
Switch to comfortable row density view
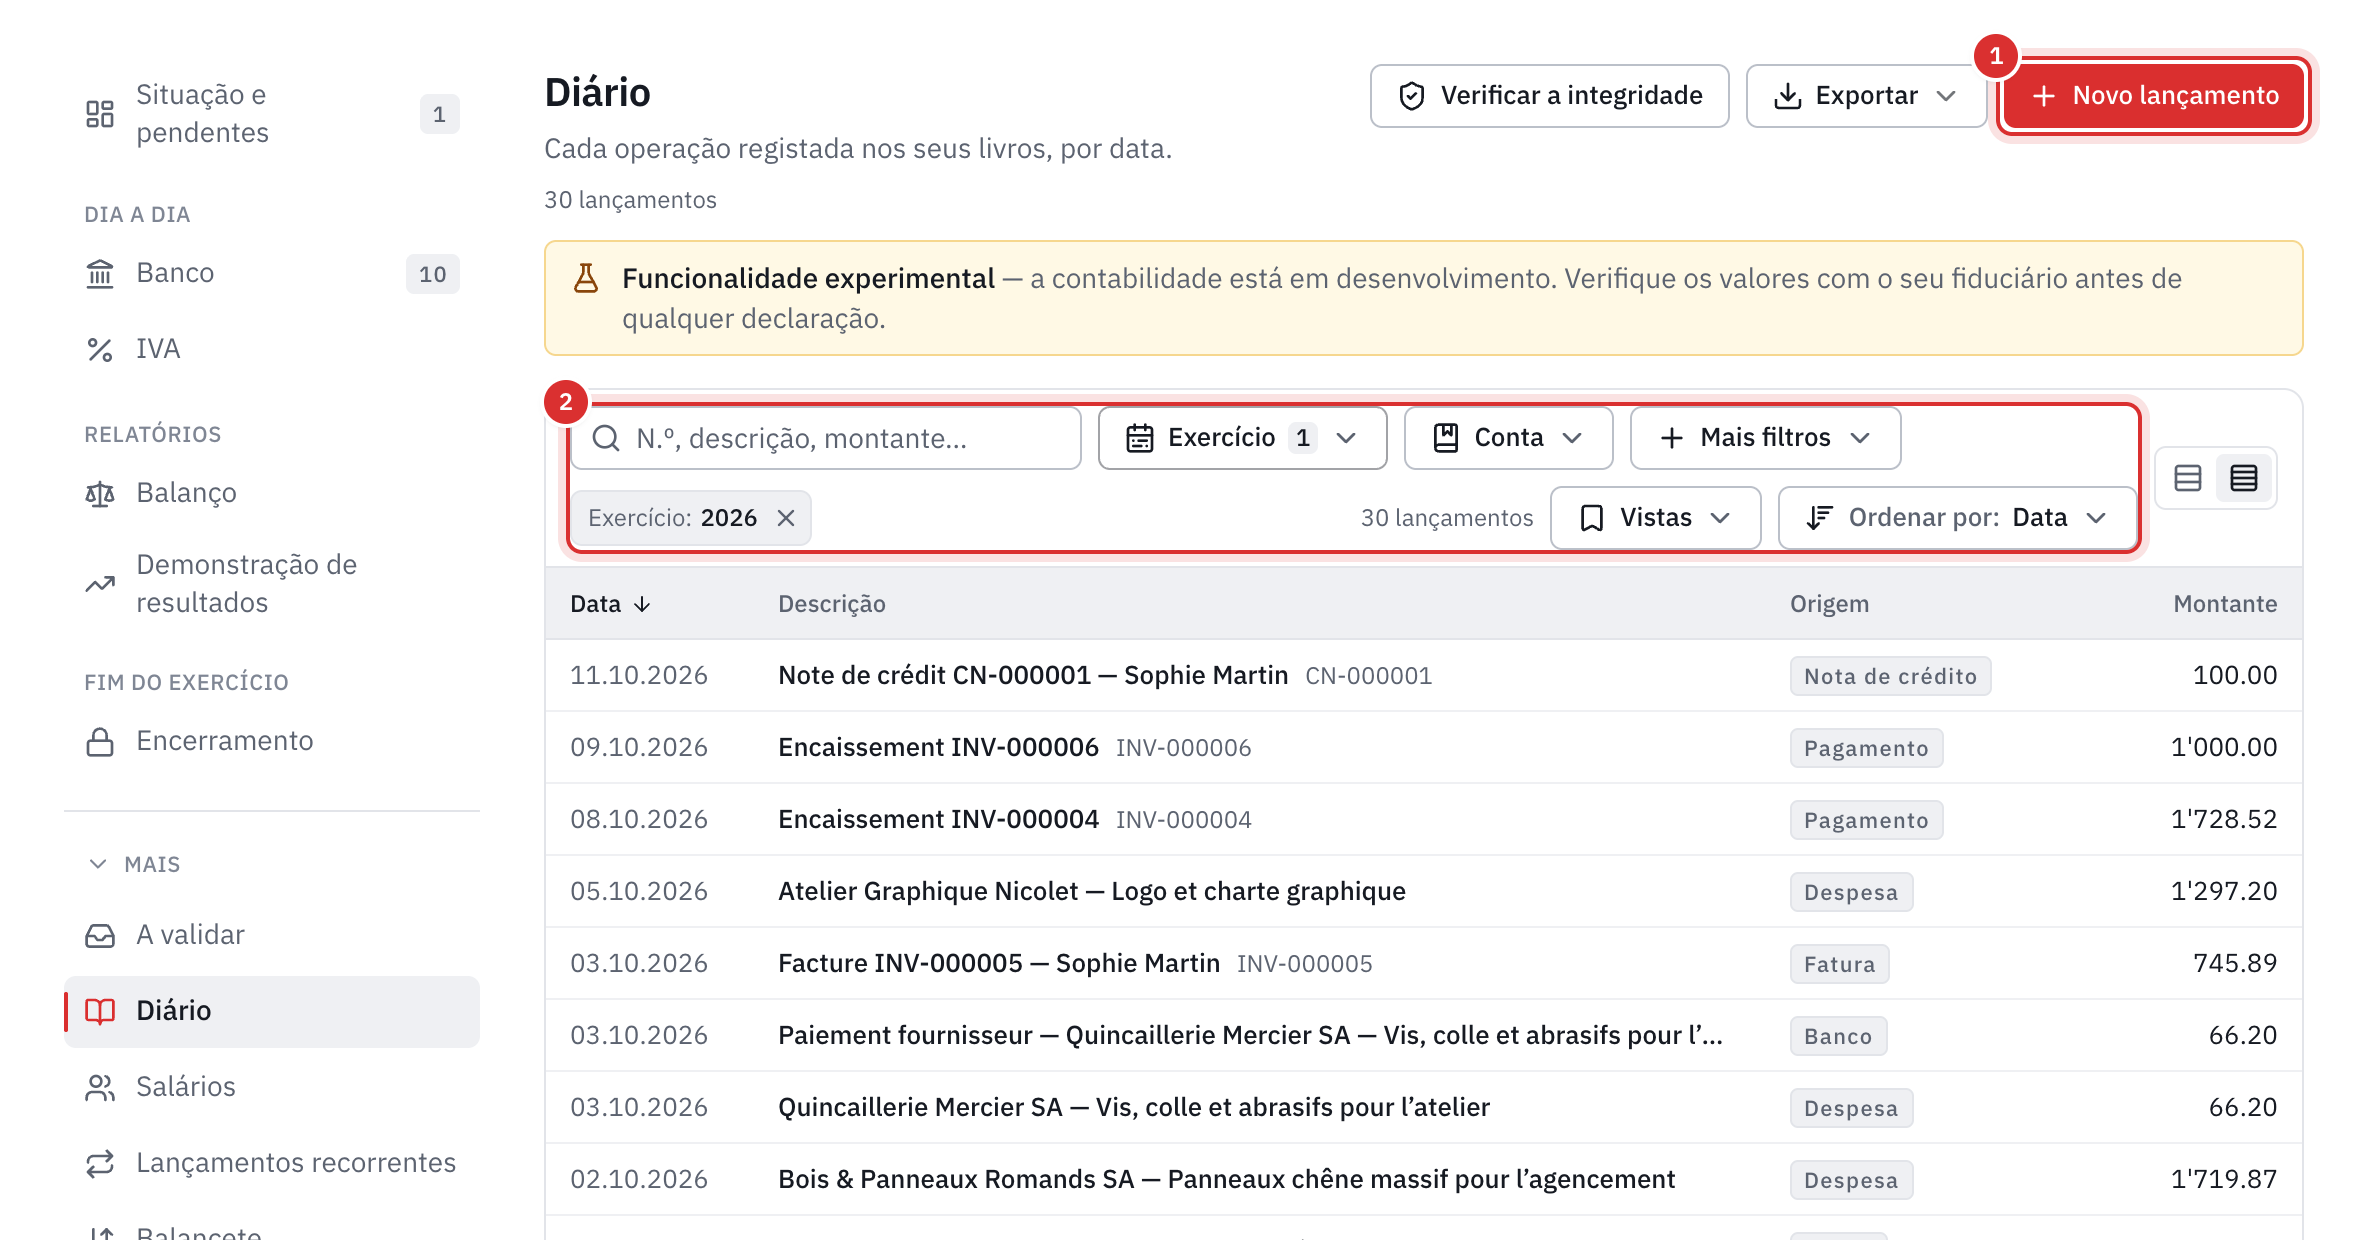pyautogui.click(x=2188, y=478)
